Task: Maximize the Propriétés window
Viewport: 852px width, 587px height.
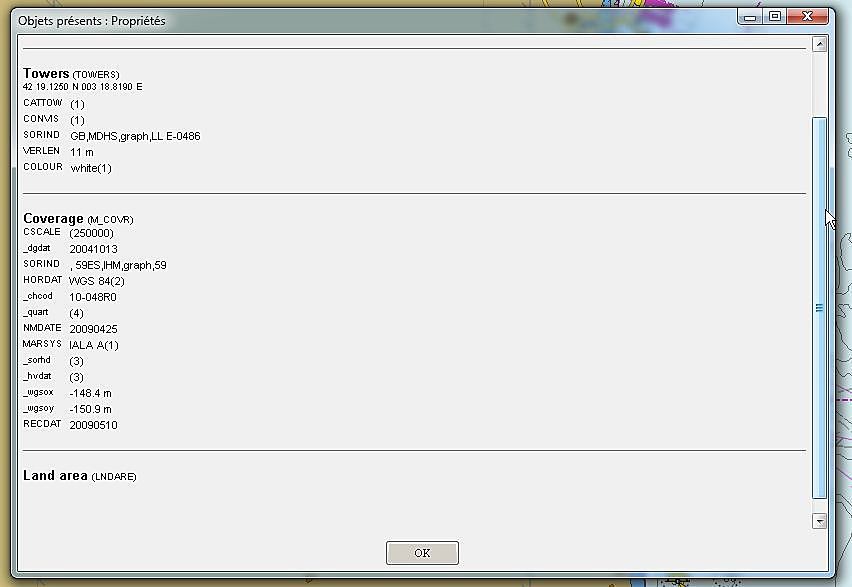Action: [775, 17]
